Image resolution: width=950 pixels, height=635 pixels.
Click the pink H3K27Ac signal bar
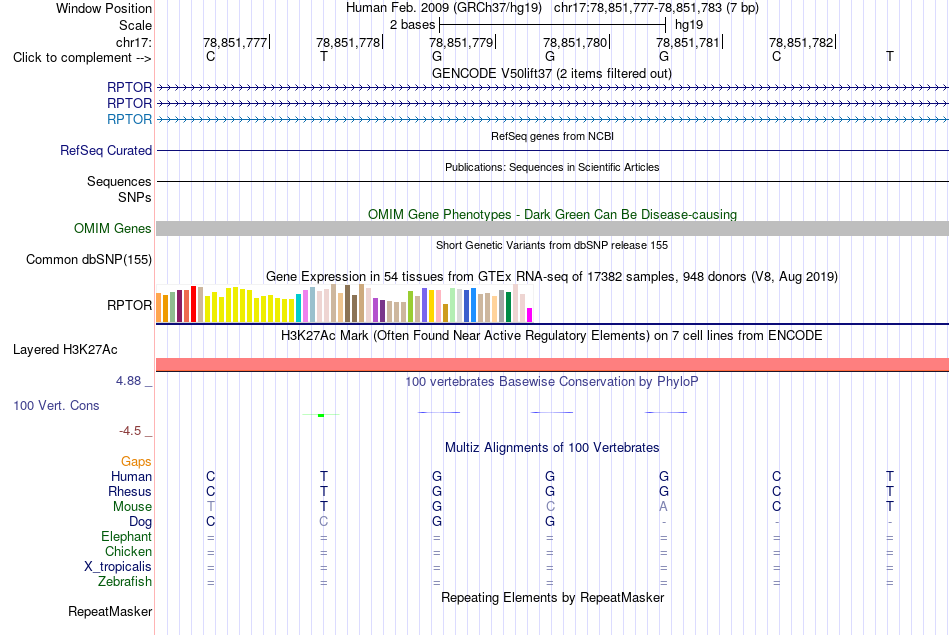coord(552,364)
